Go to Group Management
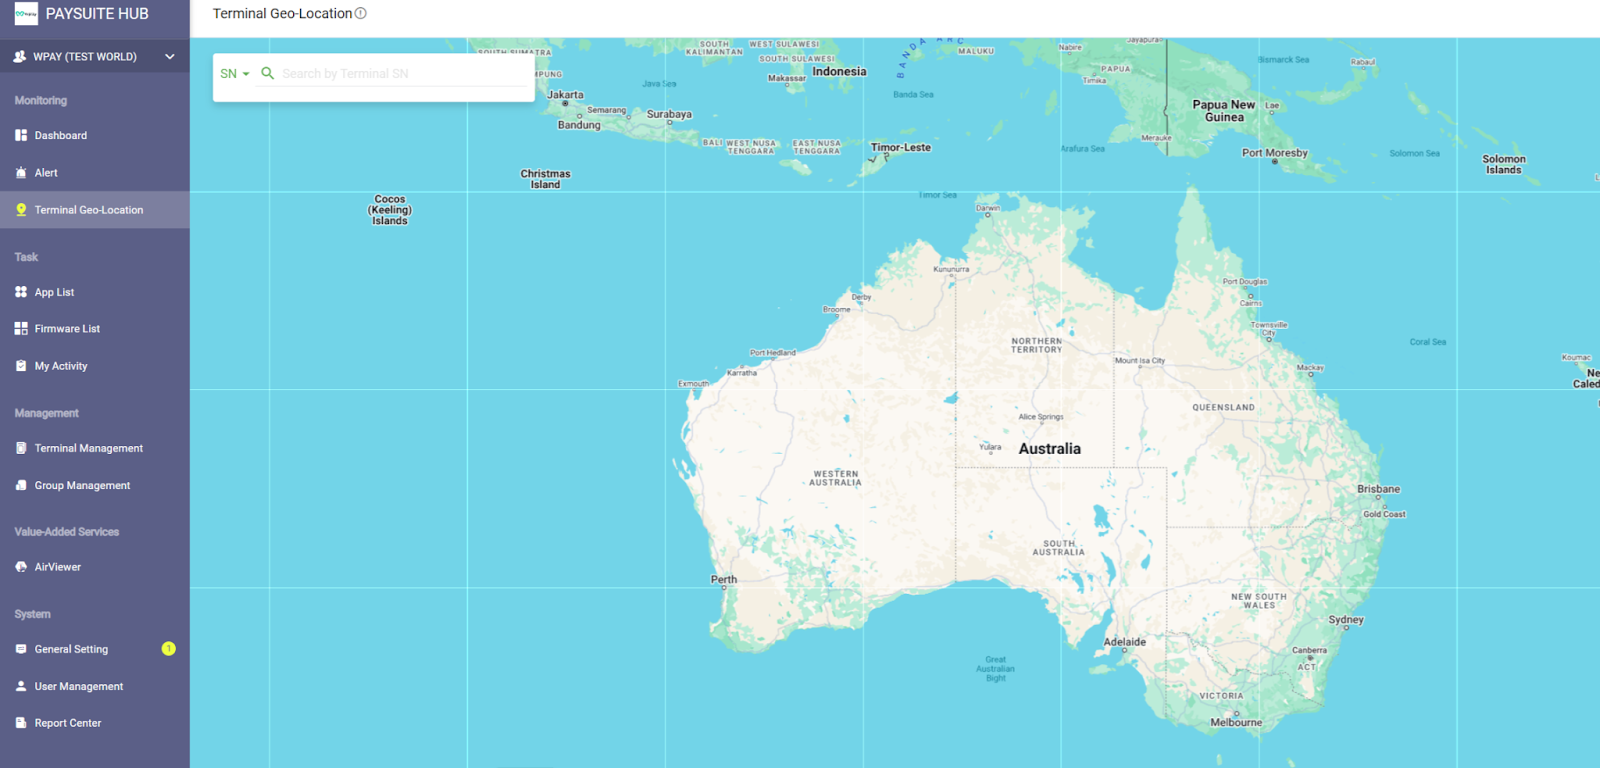 coord(95,485)
